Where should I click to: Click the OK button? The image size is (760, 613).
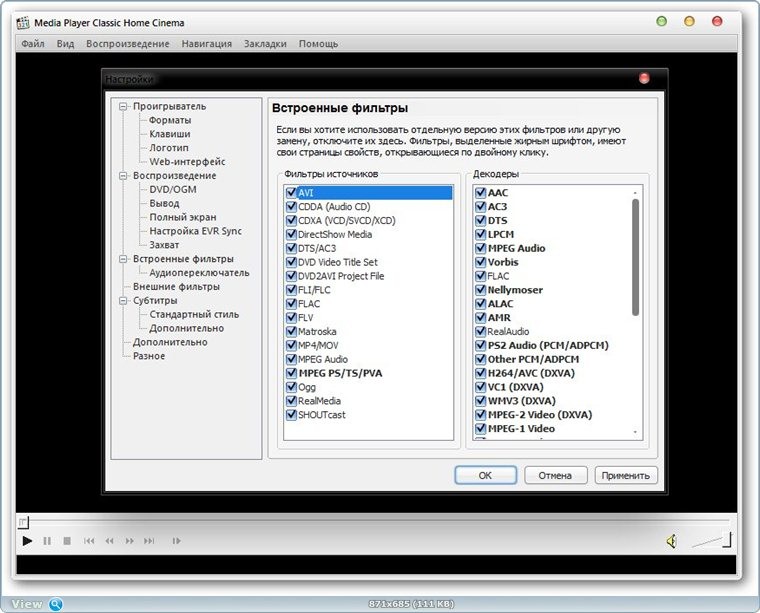485,475
